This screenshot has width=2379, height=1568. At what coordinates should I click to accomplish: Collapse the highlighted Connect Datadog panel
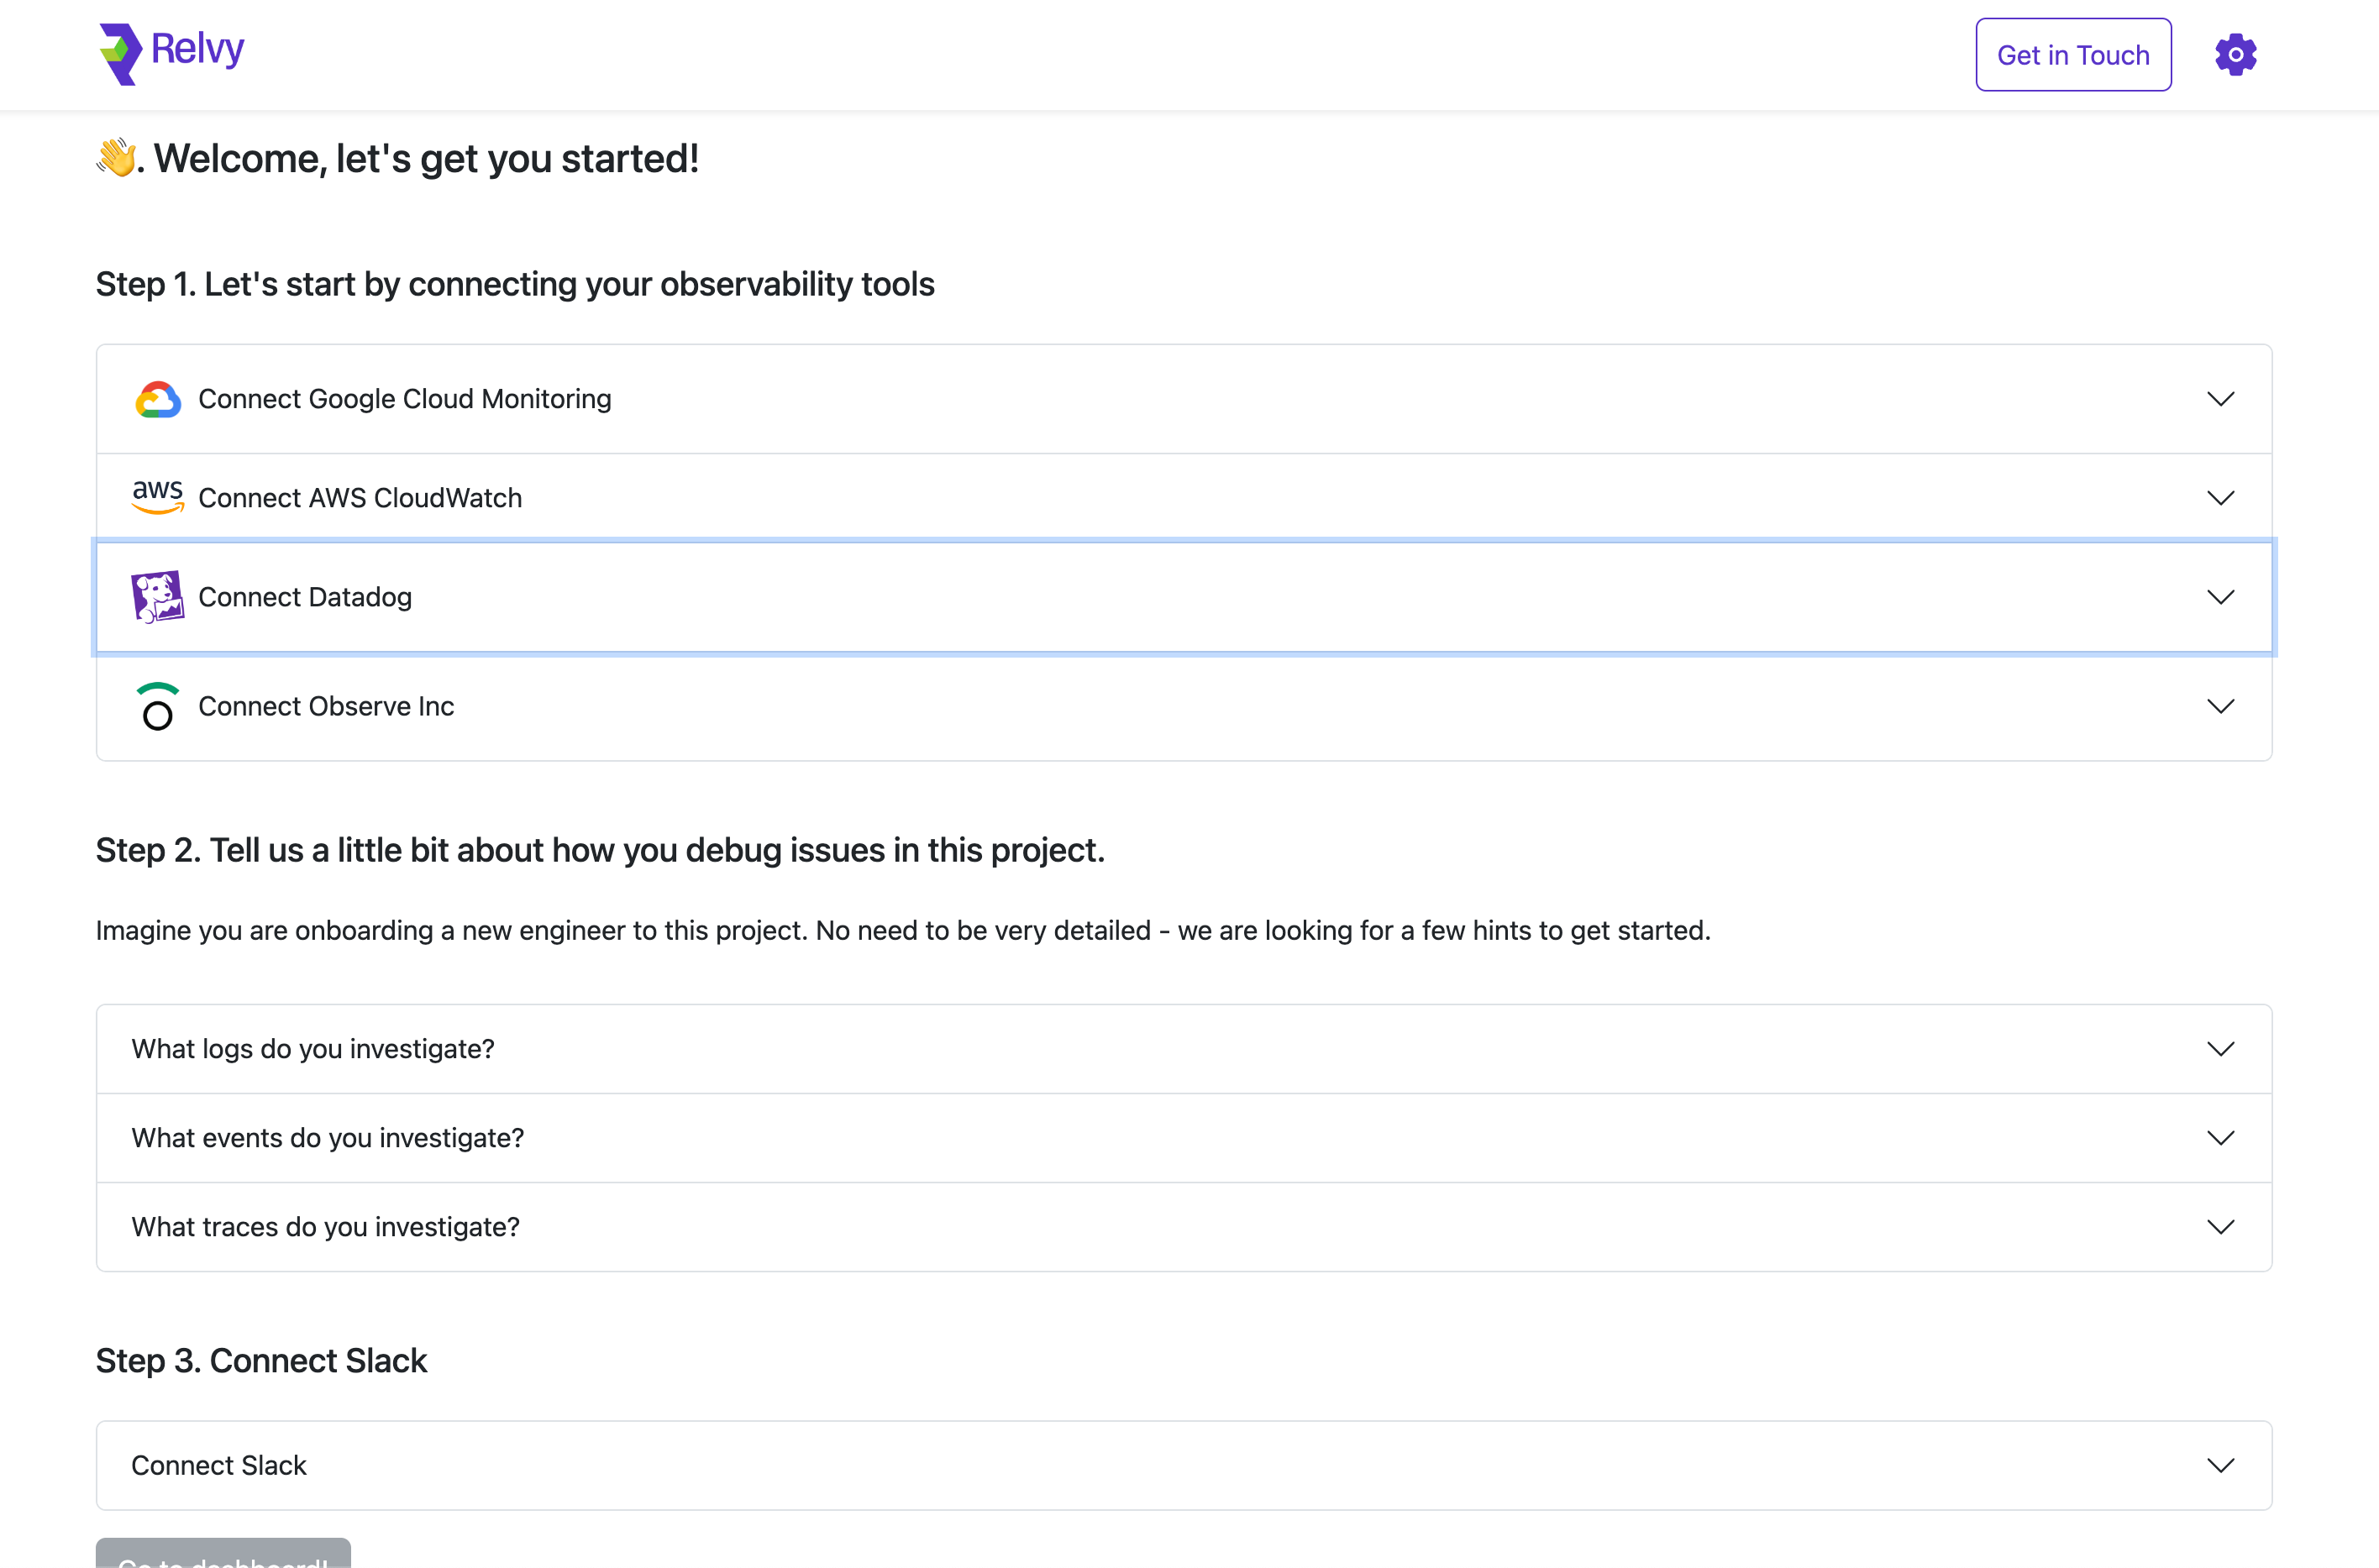click(x=2221, y=596)
